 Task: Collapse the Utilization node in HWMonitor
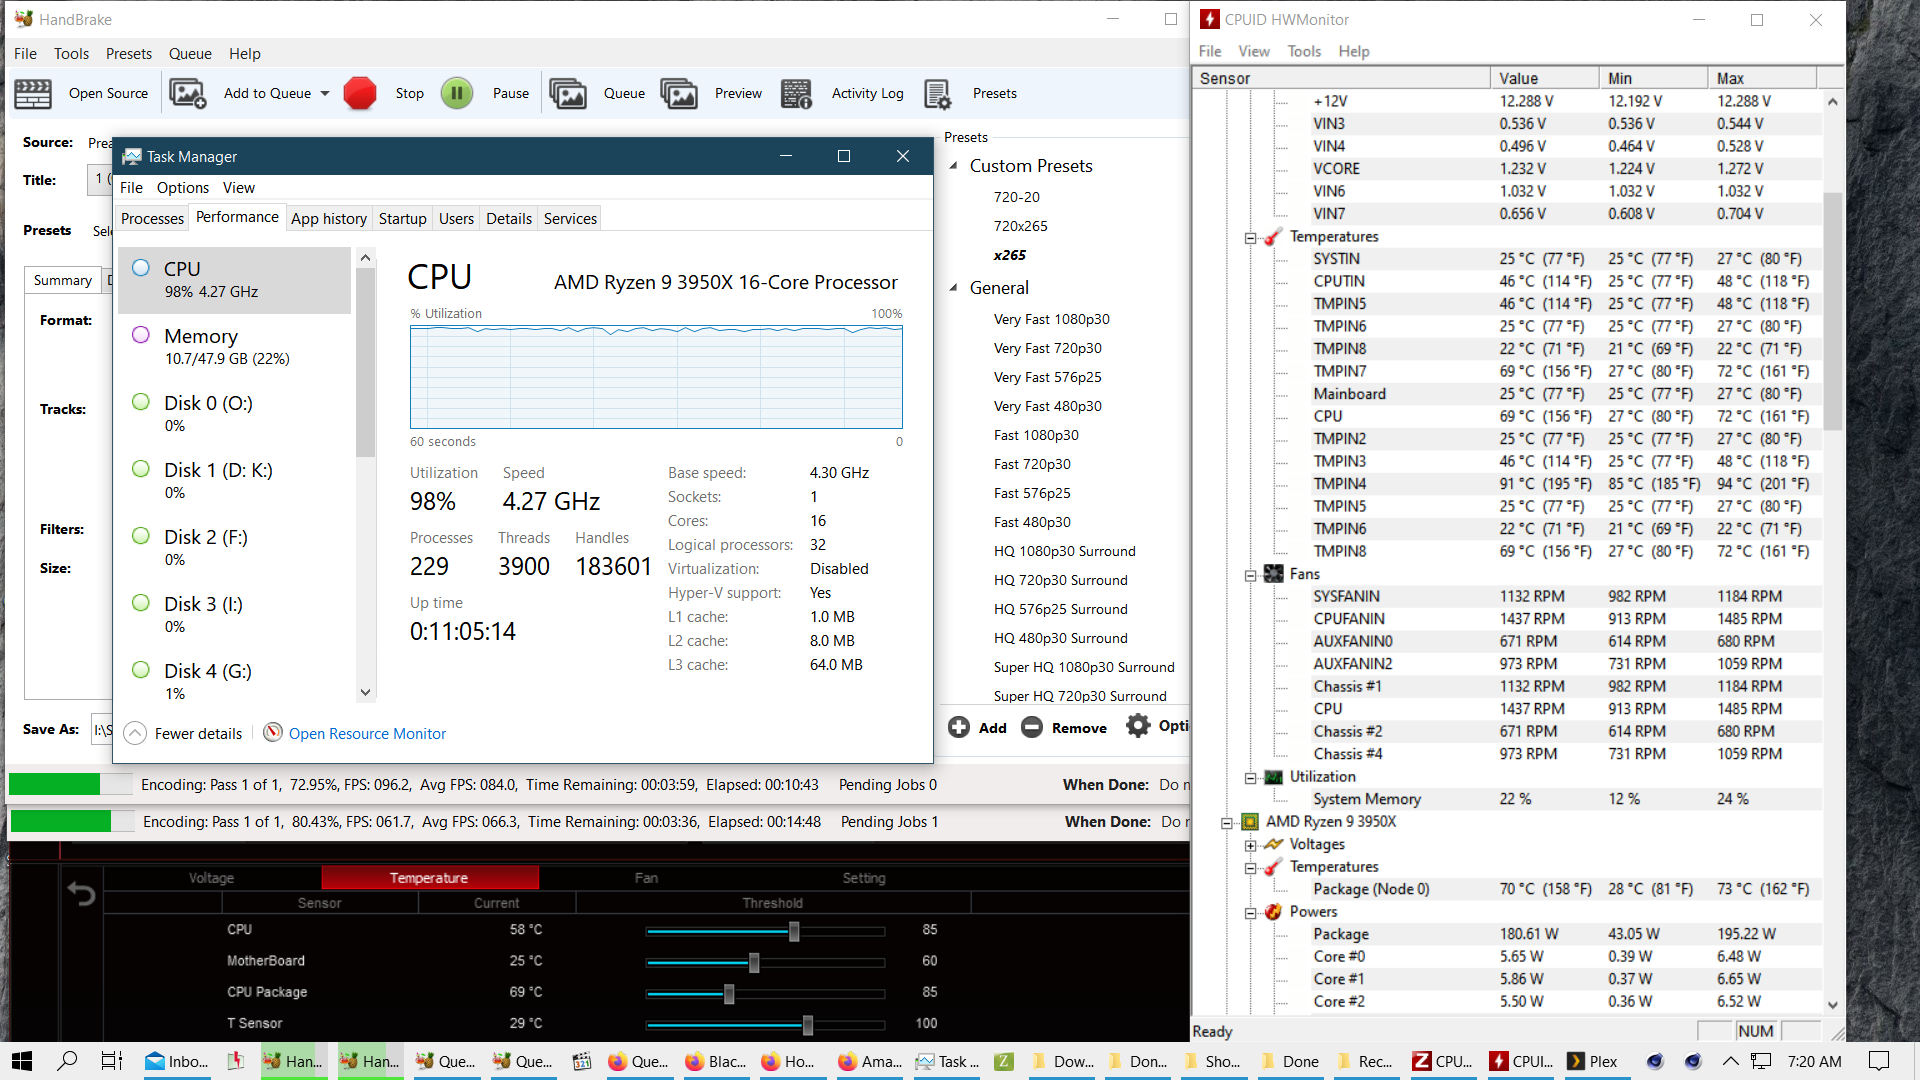pyautogui.click(x=1250, y=777)
